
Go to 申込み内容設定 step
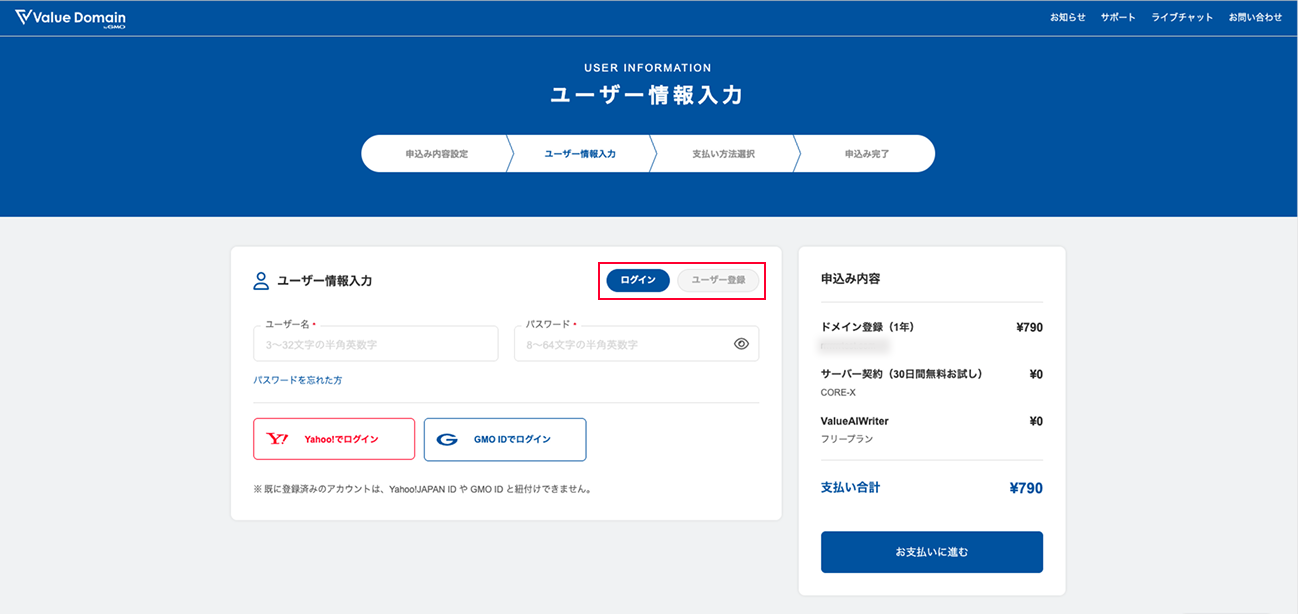coord(436,154)
